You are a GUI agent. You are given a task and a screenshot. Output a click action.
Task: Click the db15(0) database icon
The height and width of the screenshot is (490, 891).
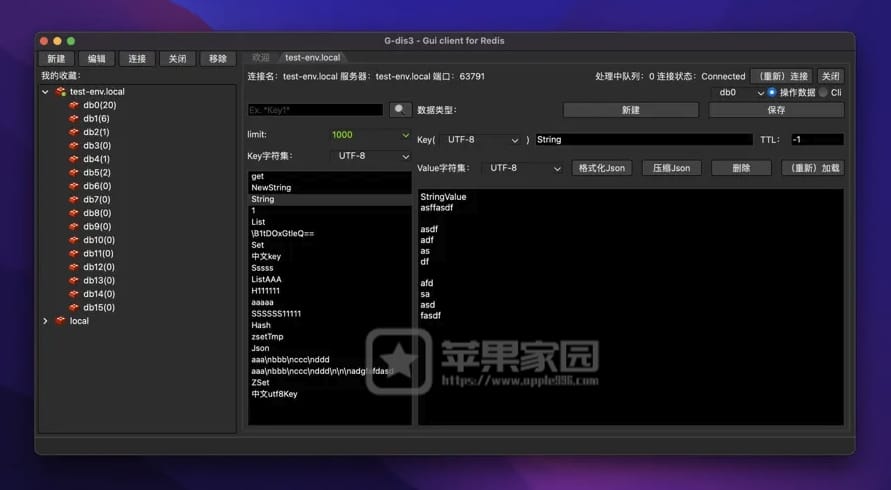73,308
